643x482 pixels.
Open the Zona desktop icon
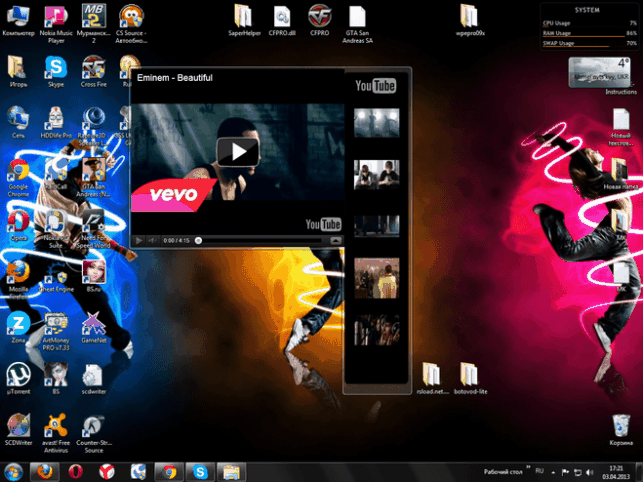[x=18, y=327]
